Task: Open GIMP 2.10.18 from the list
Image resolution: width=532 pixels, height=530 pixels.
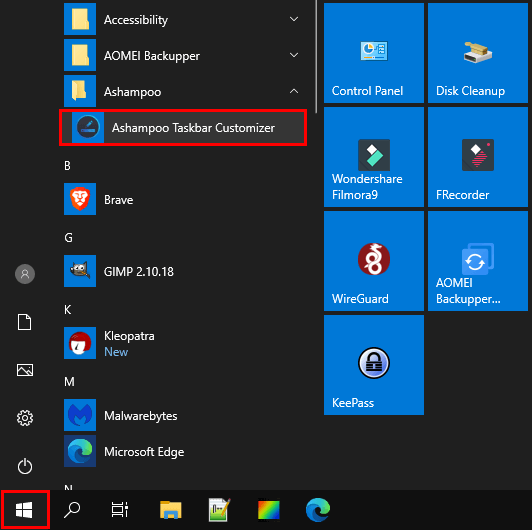Action: tap(183, 271)
